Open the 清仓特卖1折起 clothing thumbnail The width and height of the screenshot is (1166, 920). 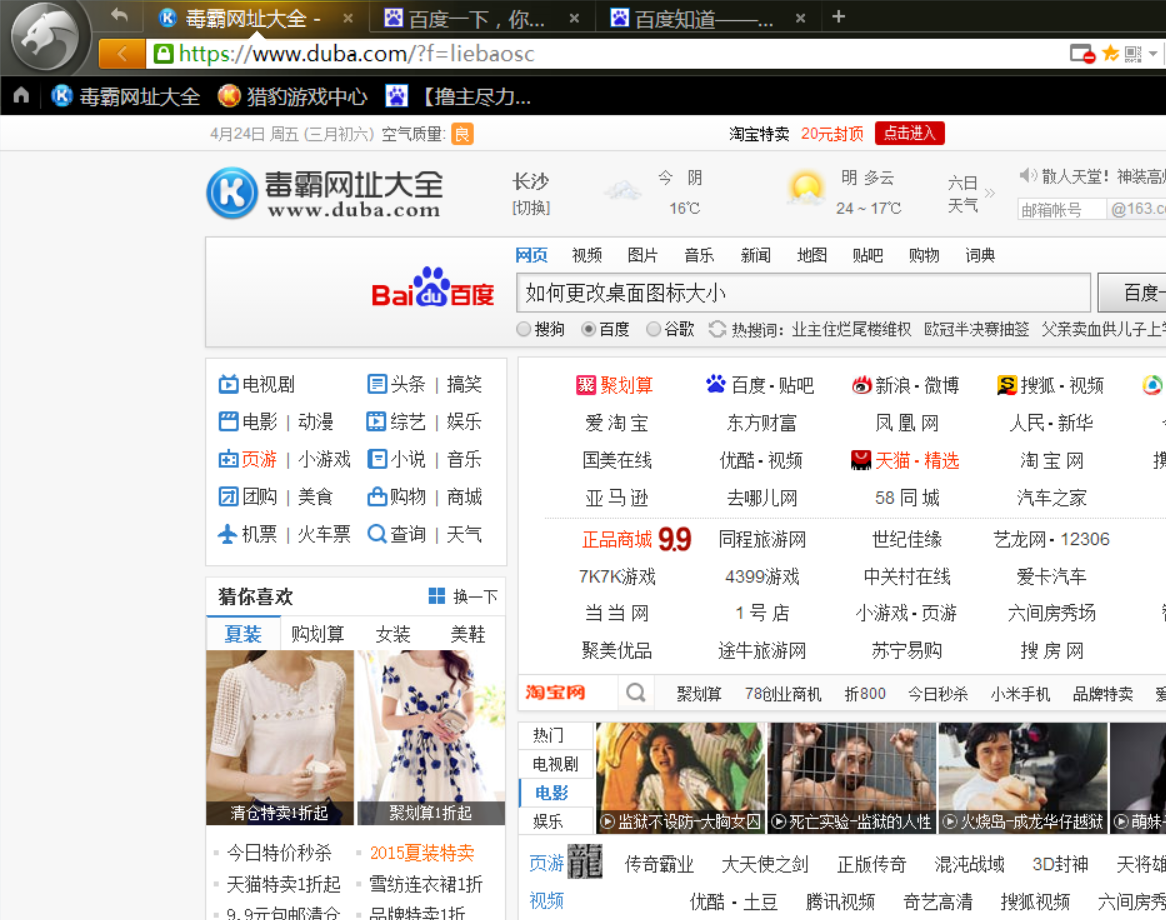coord(280,738)
